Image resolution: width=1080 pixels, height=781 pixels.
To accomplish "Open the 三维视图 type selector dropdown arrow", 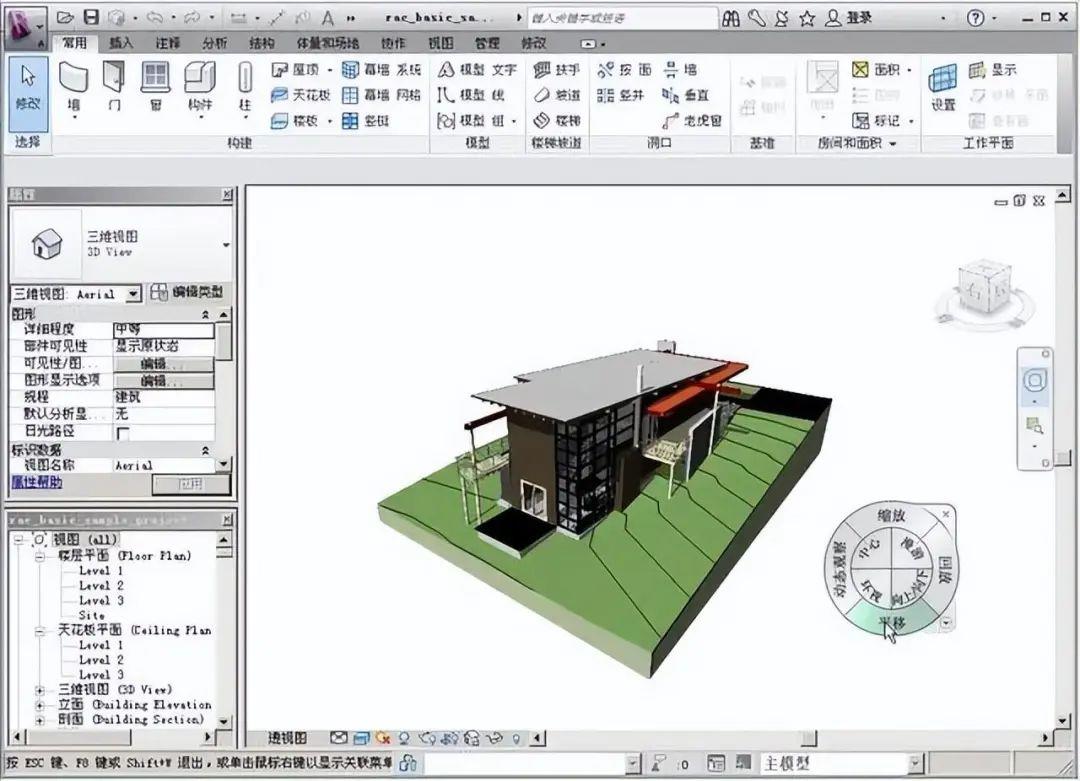I will pyautogui.click(x=226, y=245).
